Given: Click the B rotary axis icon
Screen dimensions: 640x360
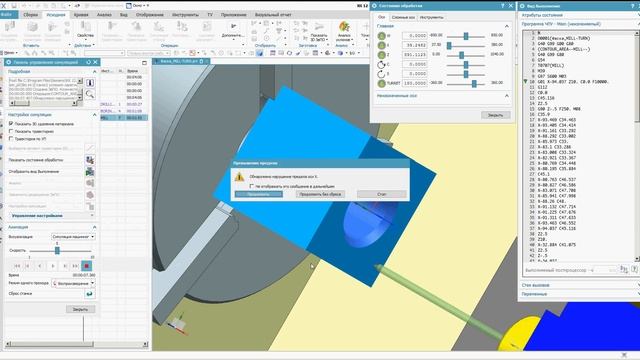Looking at the screenshot, I should [x=381, y=74].
